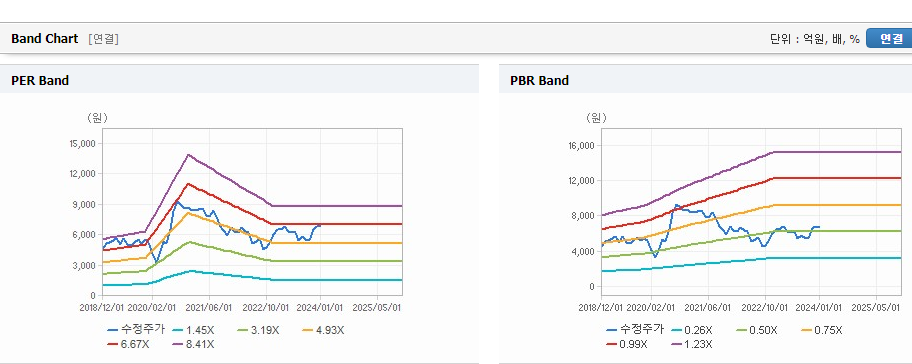Click the PBR Band panel title

tap(539, 81)
